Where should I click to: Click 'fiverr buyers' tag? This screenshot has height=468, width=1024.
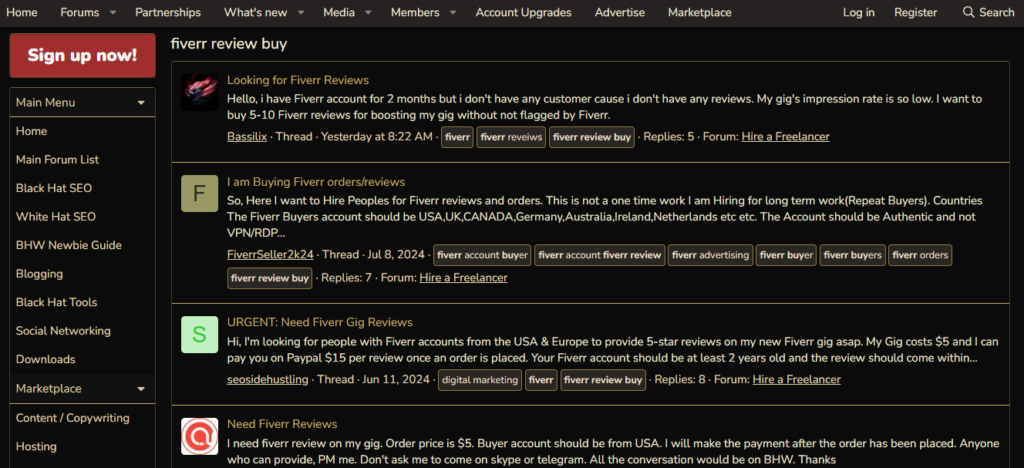click(852, 255)
